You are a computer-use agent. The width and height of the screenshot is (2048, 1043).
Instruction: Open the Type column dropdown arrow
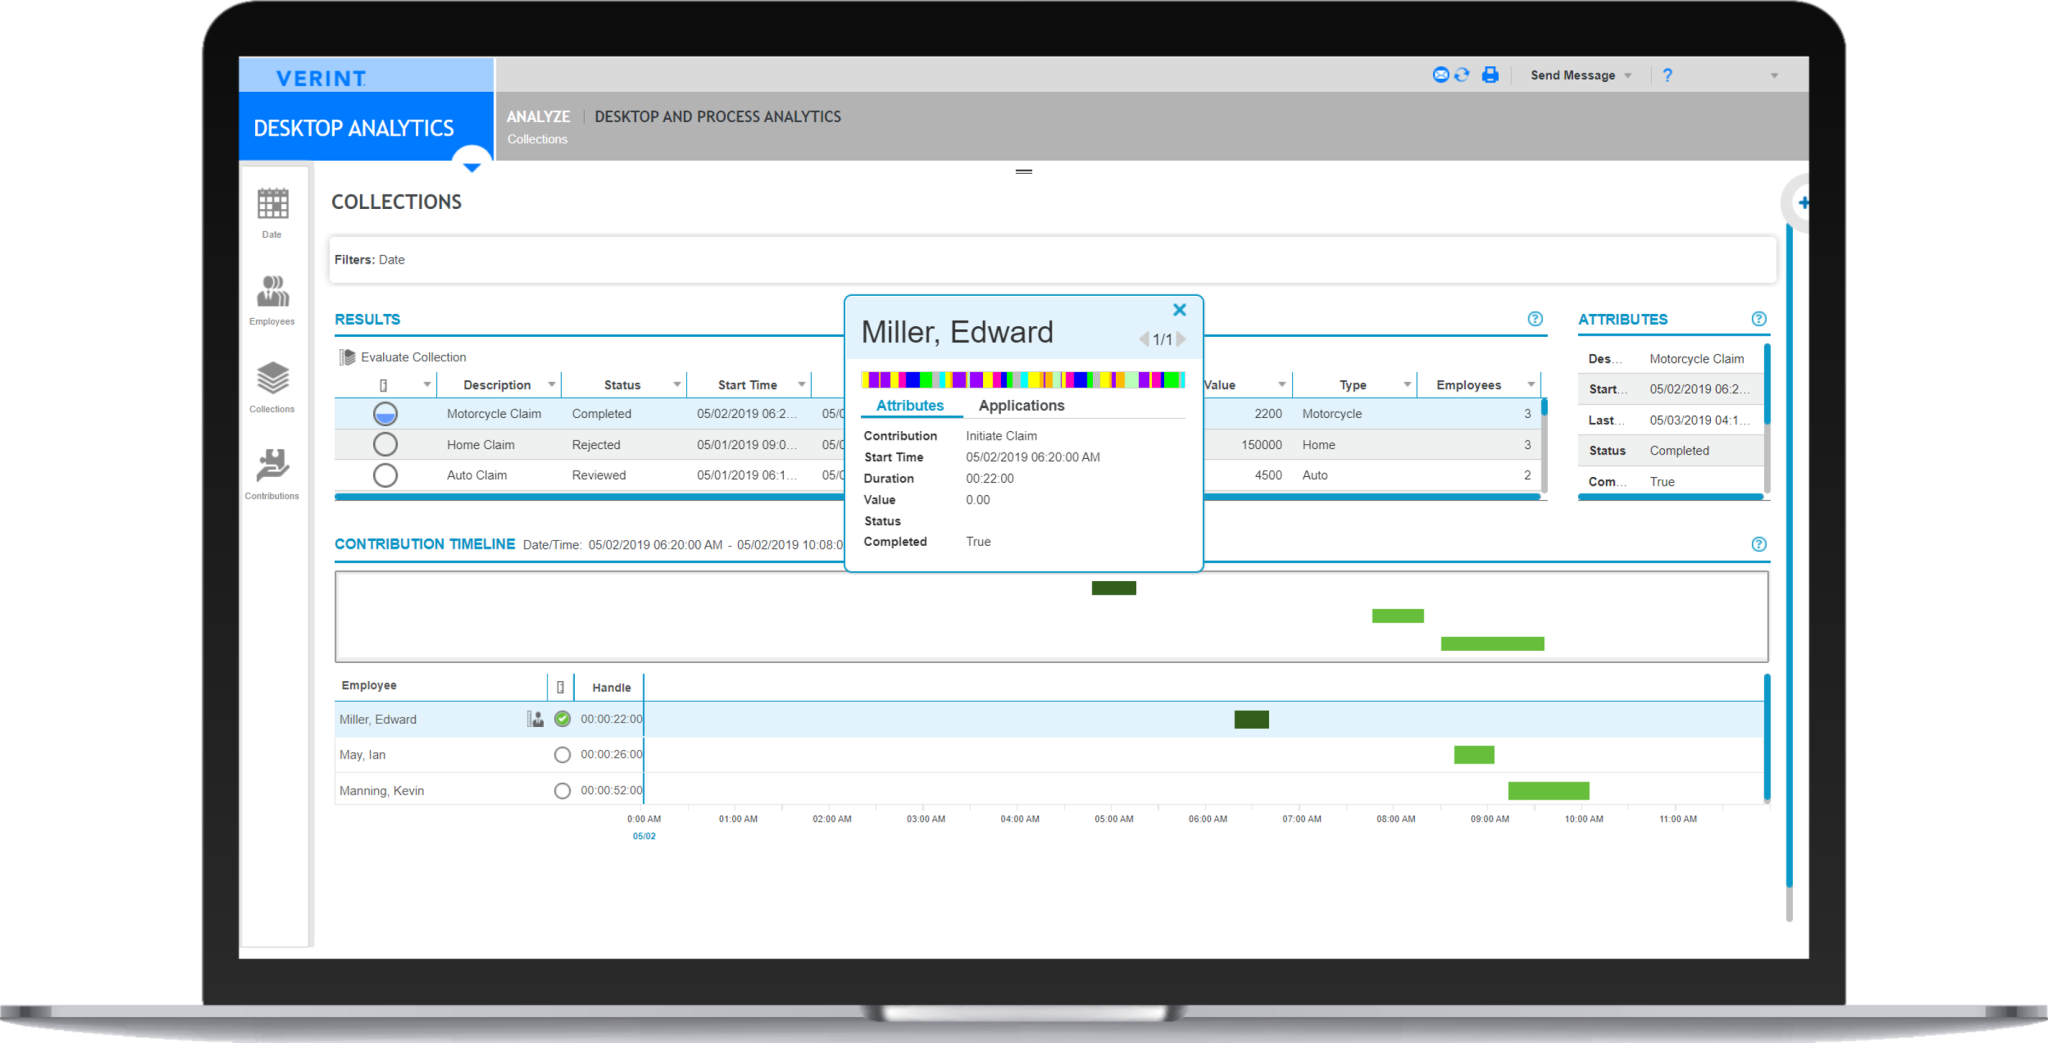1407,385
